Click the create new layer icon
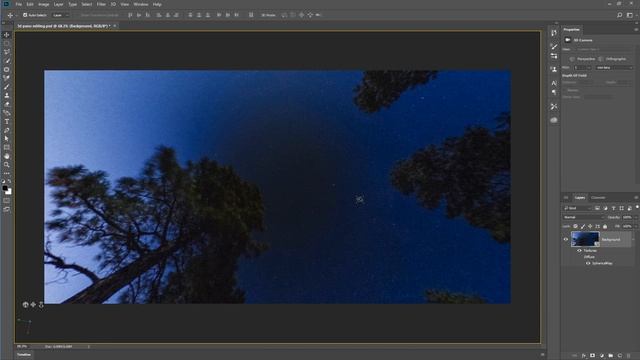This screenshot has height=360, width=640. 620,356
